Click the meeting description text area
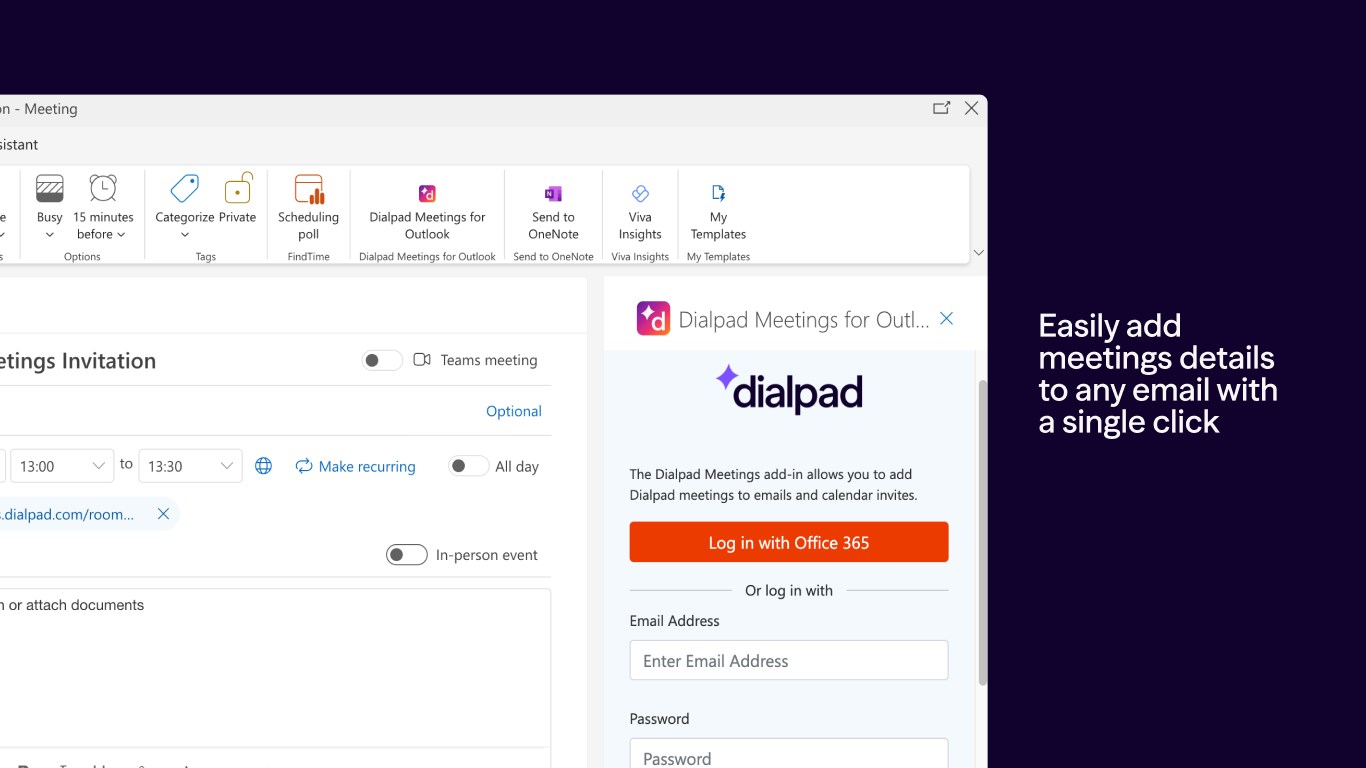The height and width of the screenshot is (768, 1366). point(274,668)
